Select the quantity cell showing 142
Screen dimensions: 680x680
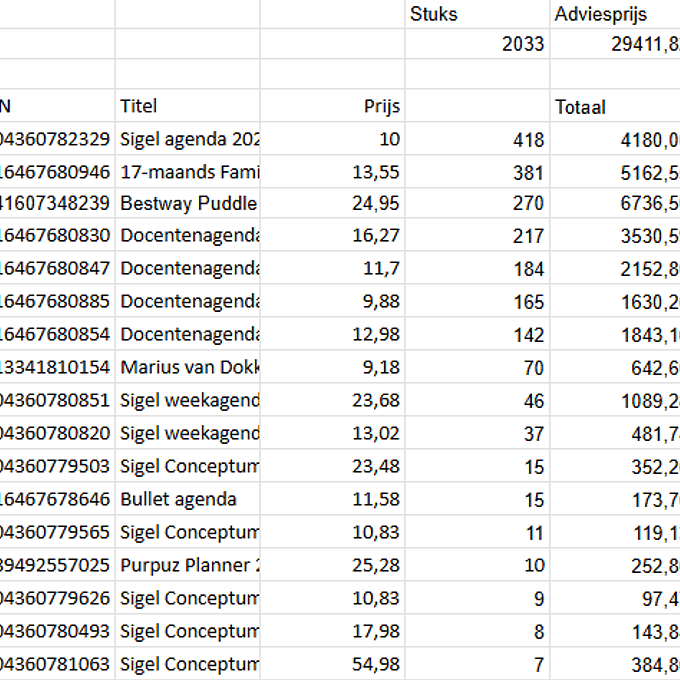click(x=477, y=335)
